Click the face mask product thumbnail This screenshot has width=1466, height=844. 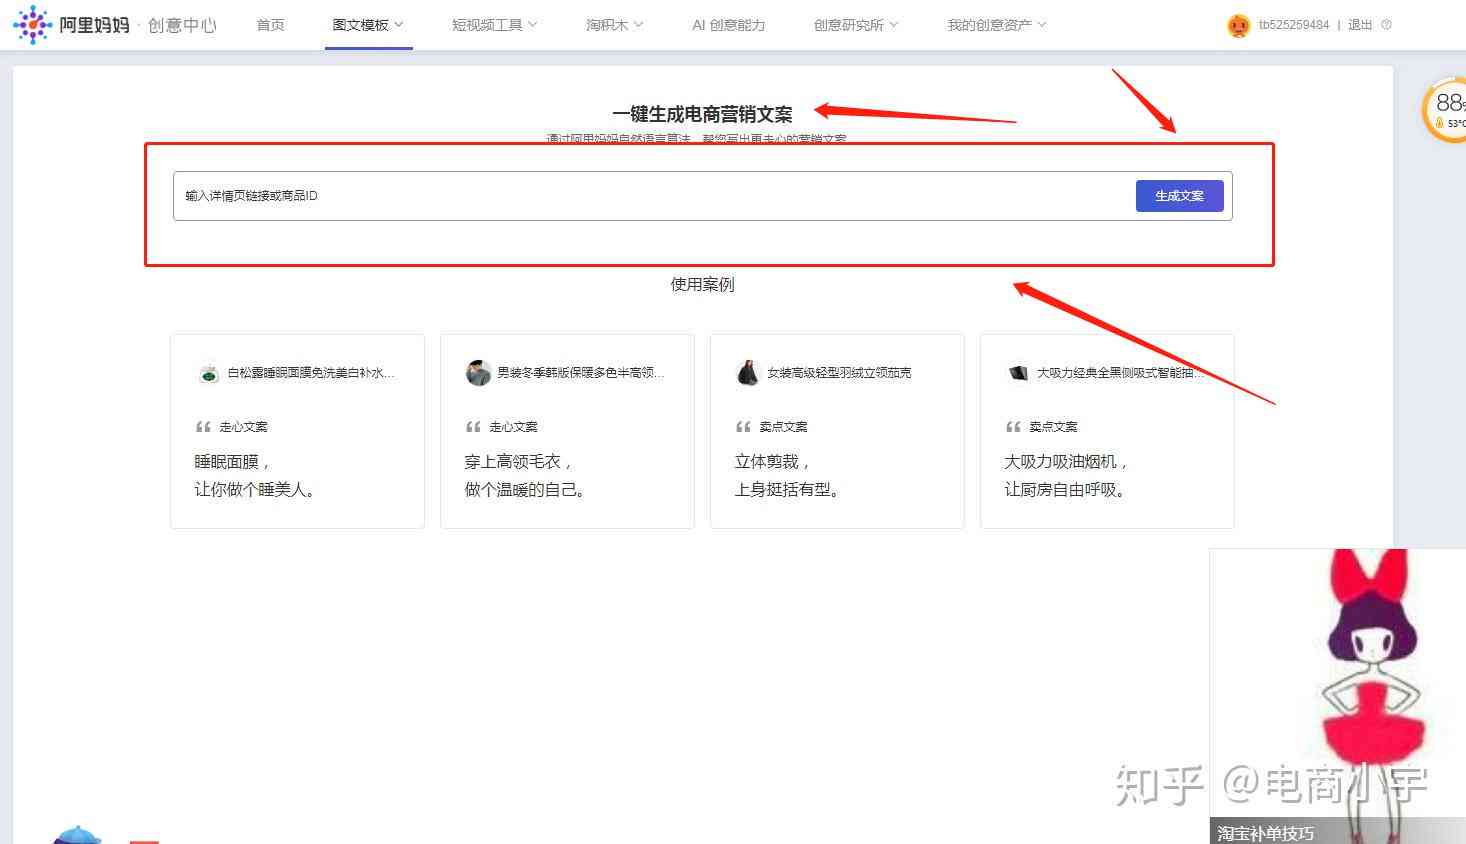[209, 373]
